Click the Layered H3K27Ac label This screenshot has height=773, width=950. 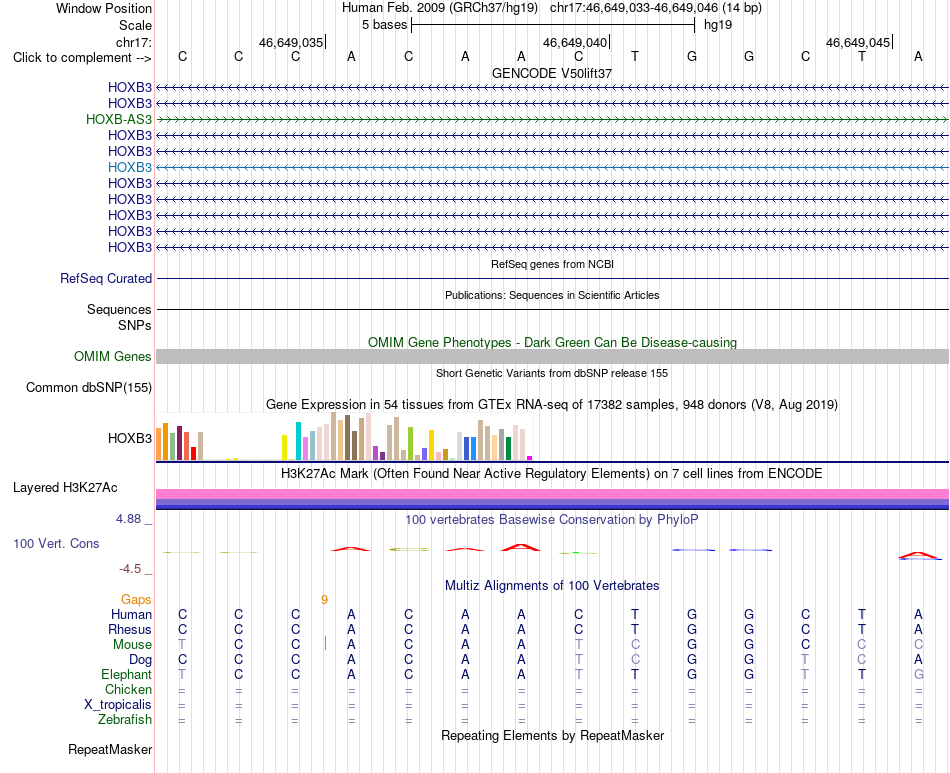click(65, 488)
